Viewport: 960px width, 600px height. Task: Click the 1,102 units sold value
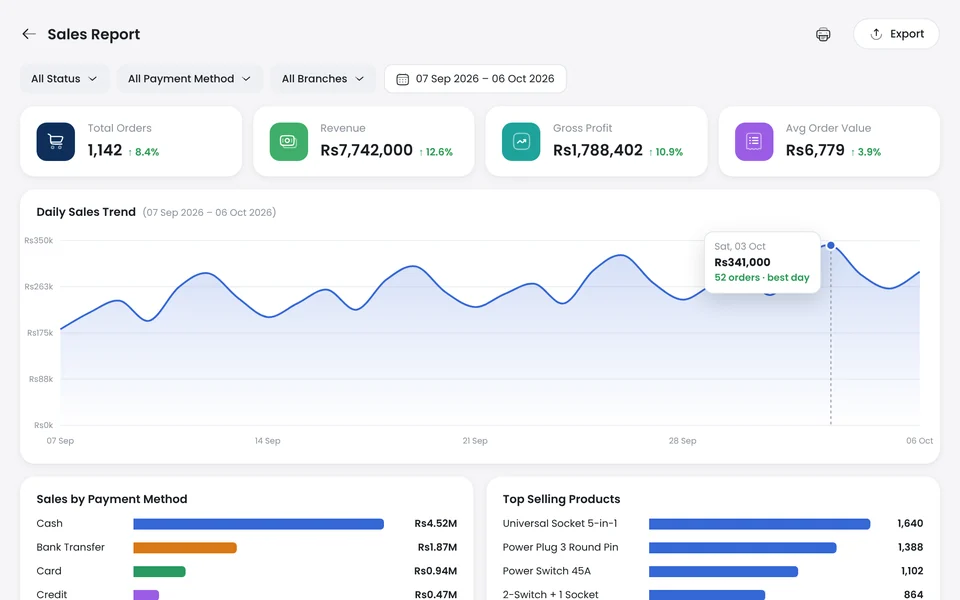tap(912, 571)
